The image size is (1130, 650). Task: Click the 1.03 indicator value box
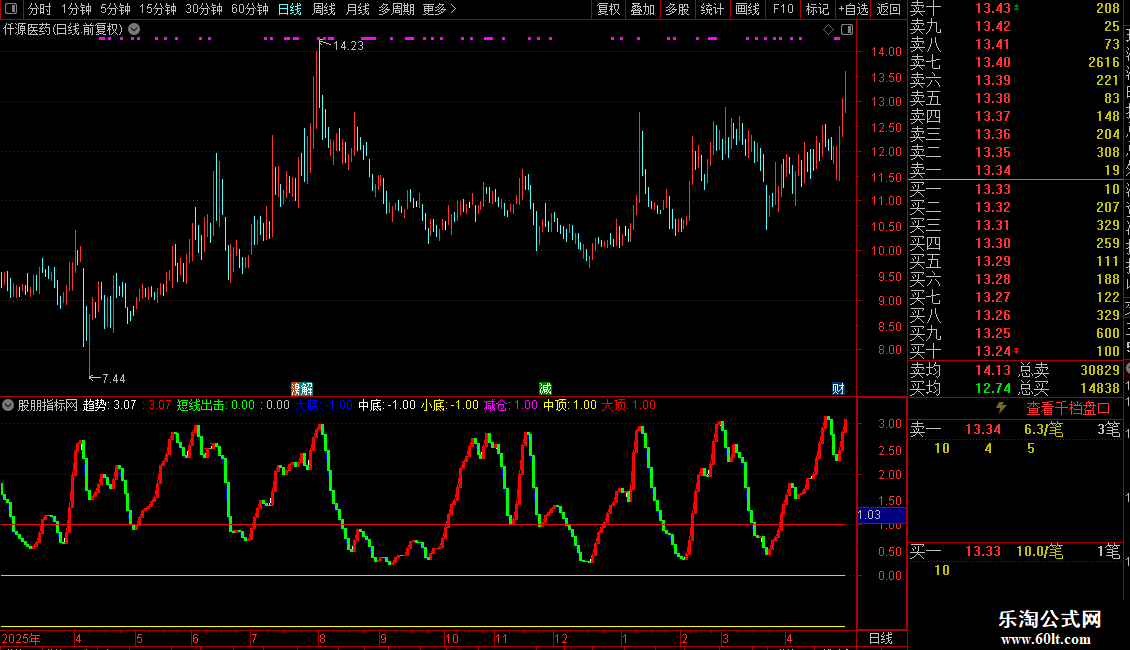881,515
